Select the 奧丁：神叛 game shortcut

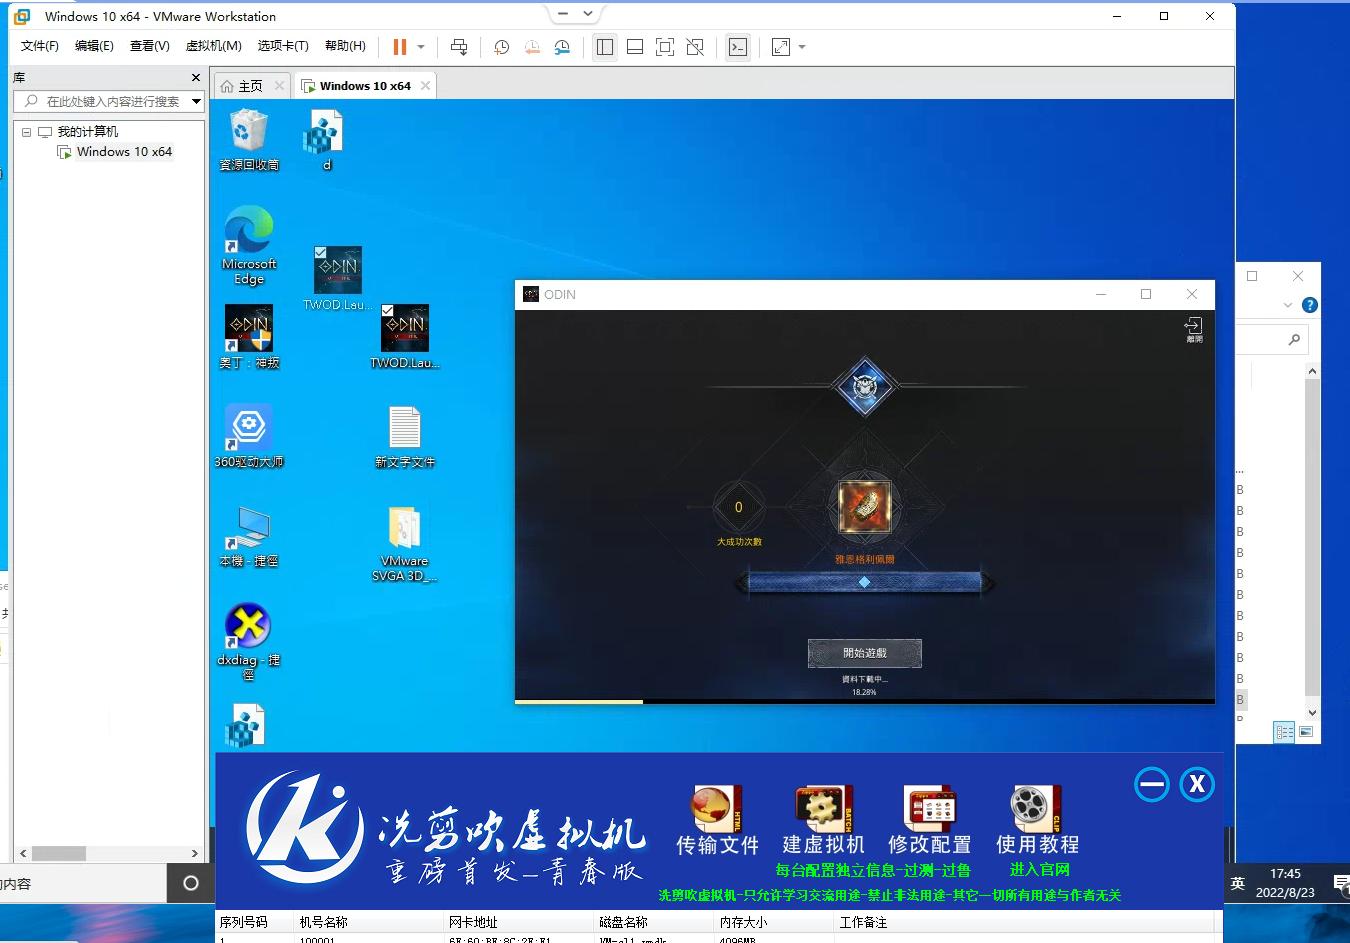249,337
